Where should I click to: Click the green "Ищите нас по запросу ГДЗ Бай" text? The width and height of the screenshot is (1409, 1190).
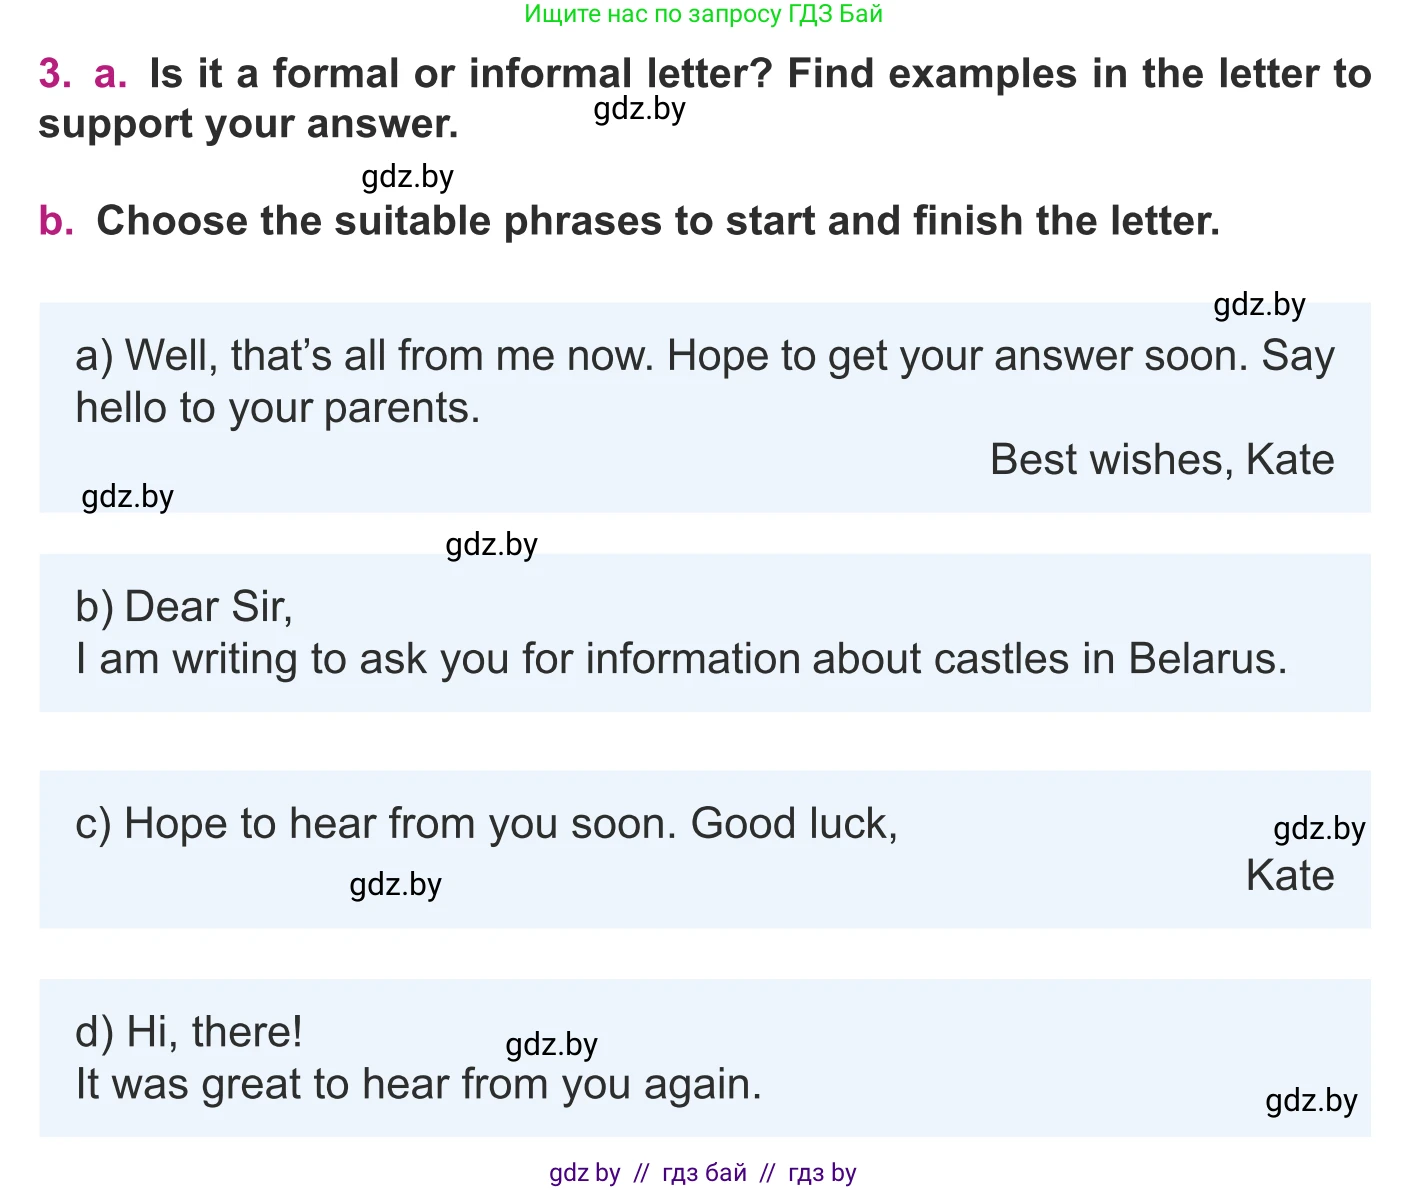click(x=703, y=14)
